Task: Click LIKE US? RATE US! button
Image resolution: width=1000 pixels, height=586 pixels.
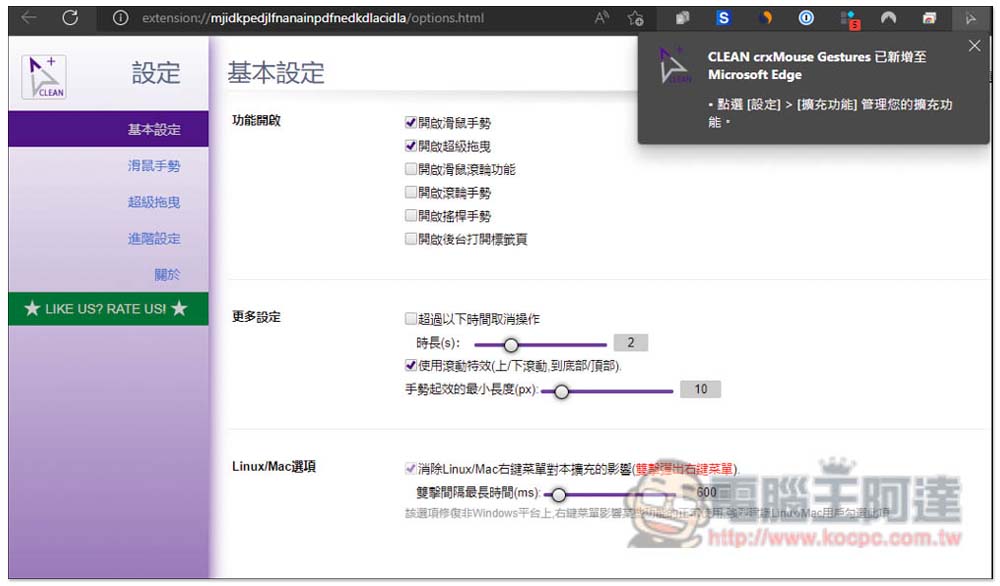Action: (x=108, y=309)
